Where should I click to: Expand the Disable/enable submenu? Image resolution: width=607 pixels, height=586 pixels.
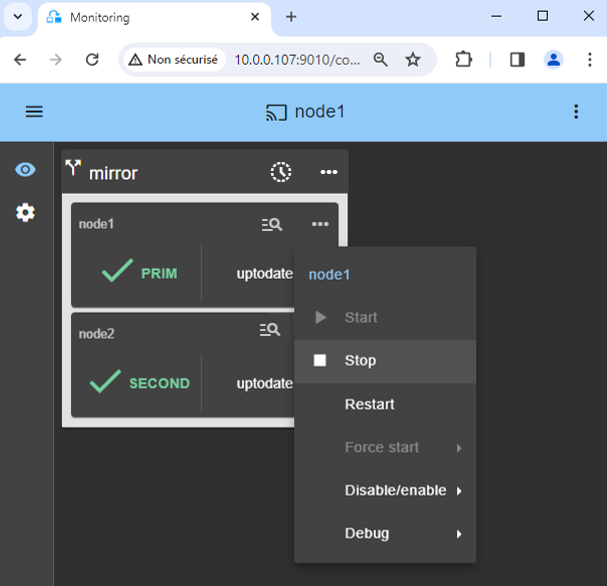(395, 490)
